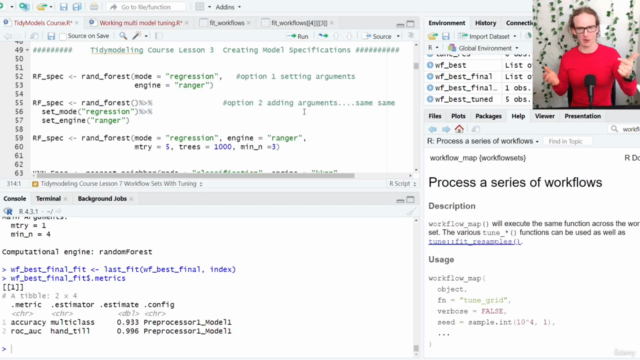
Task: Open code tools wand dropdown arrow
Action: tap(146, 36)
